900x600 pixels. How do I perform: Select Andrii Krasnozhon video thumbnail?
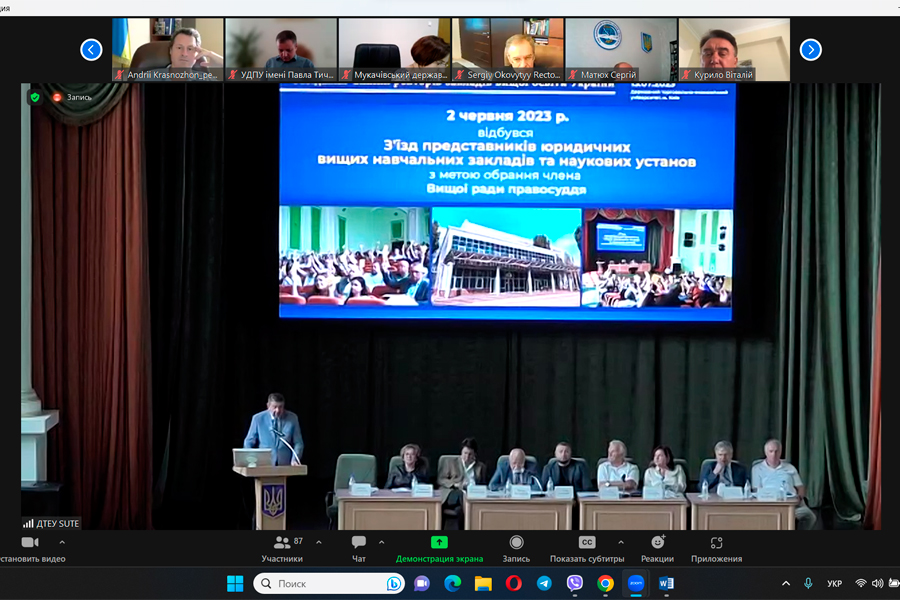tap(168, 49)
